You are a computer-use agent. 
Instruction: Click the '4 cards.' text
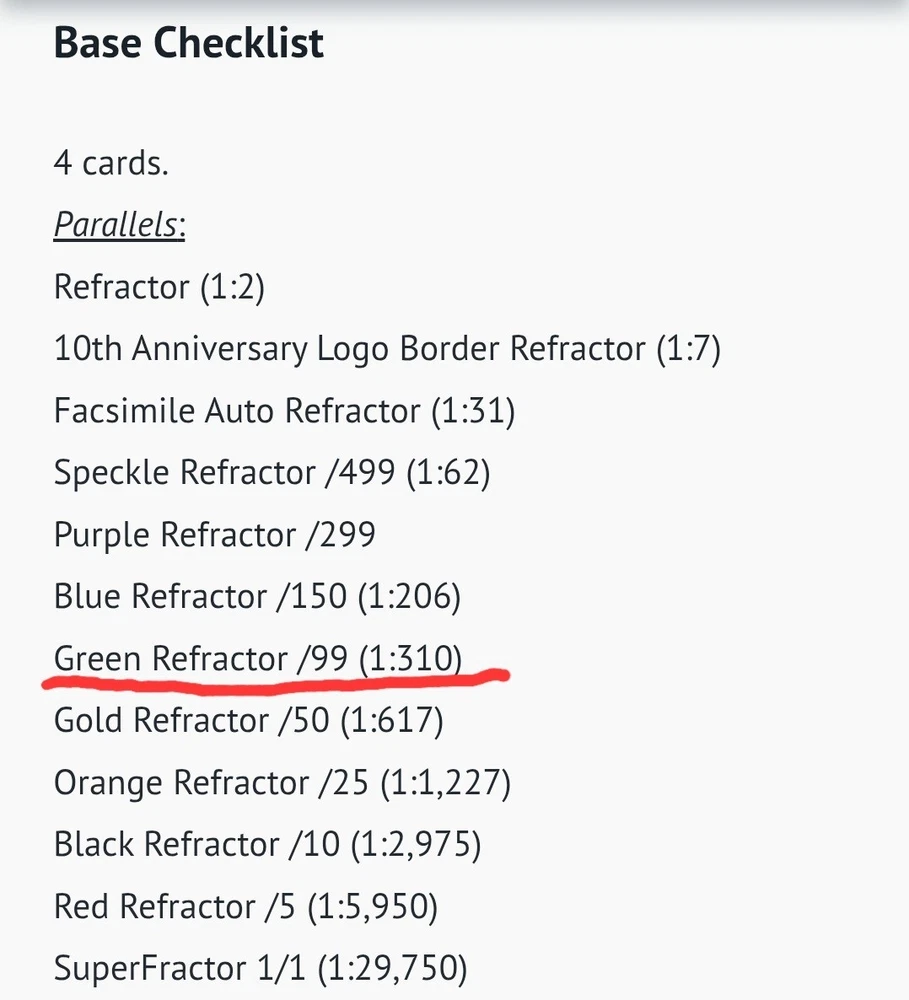coord(111,163)
